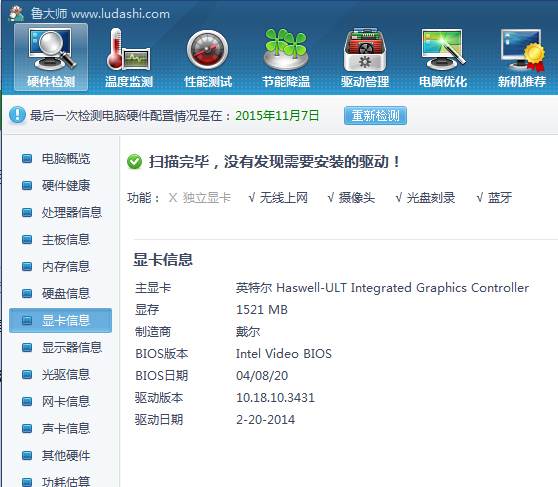Click the driver date 2-20-2014
This screenshot has height=487, width=558.
click(x=265, y=420)
